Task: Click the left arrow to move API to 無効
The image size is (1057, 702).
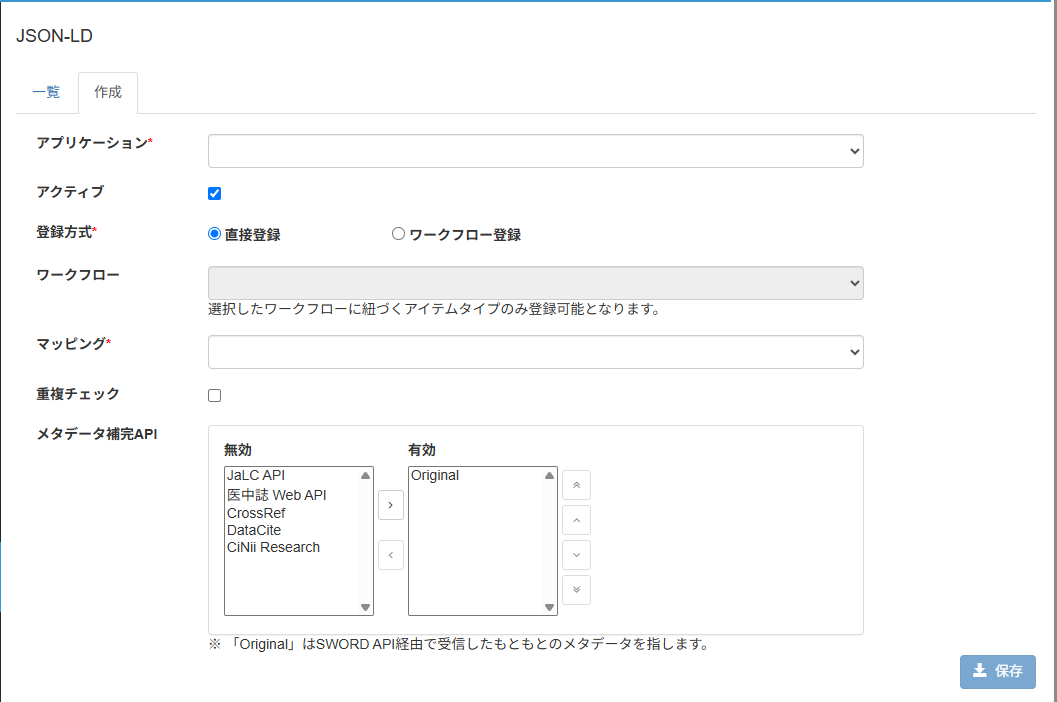Action: [390, 555]
